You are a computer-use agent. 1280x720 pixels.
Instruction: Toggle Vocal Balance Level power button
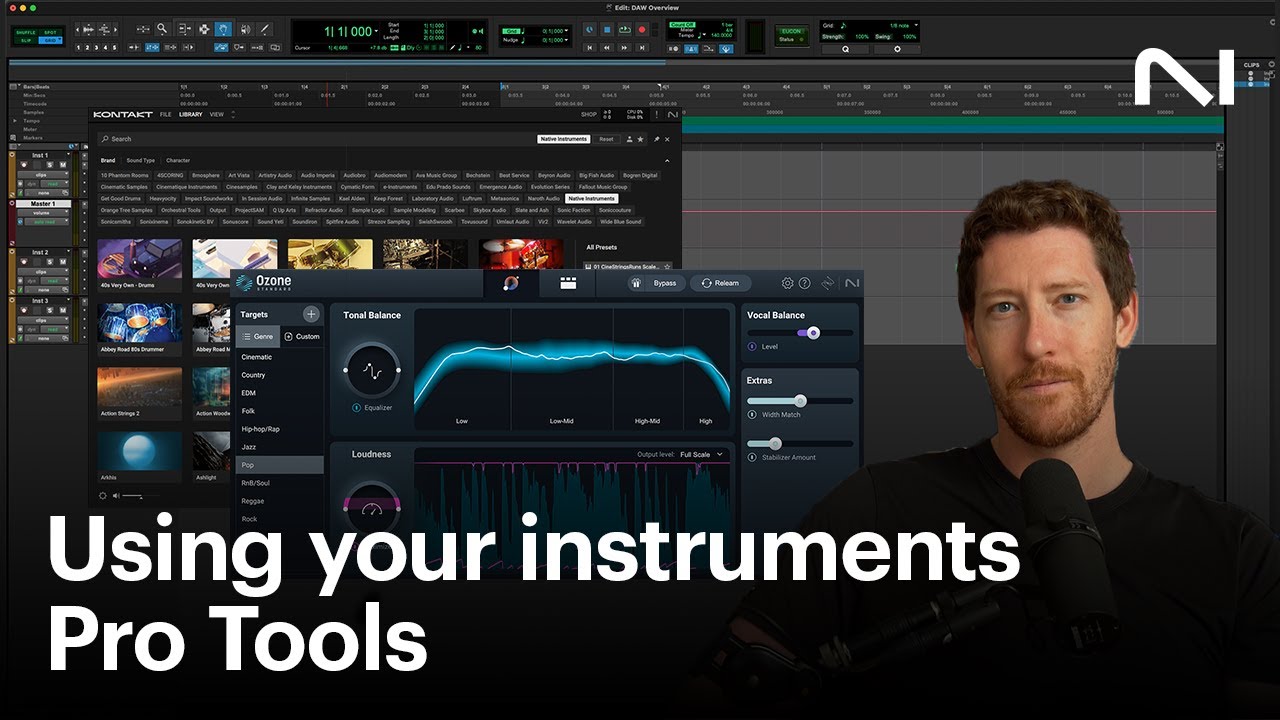752,346
